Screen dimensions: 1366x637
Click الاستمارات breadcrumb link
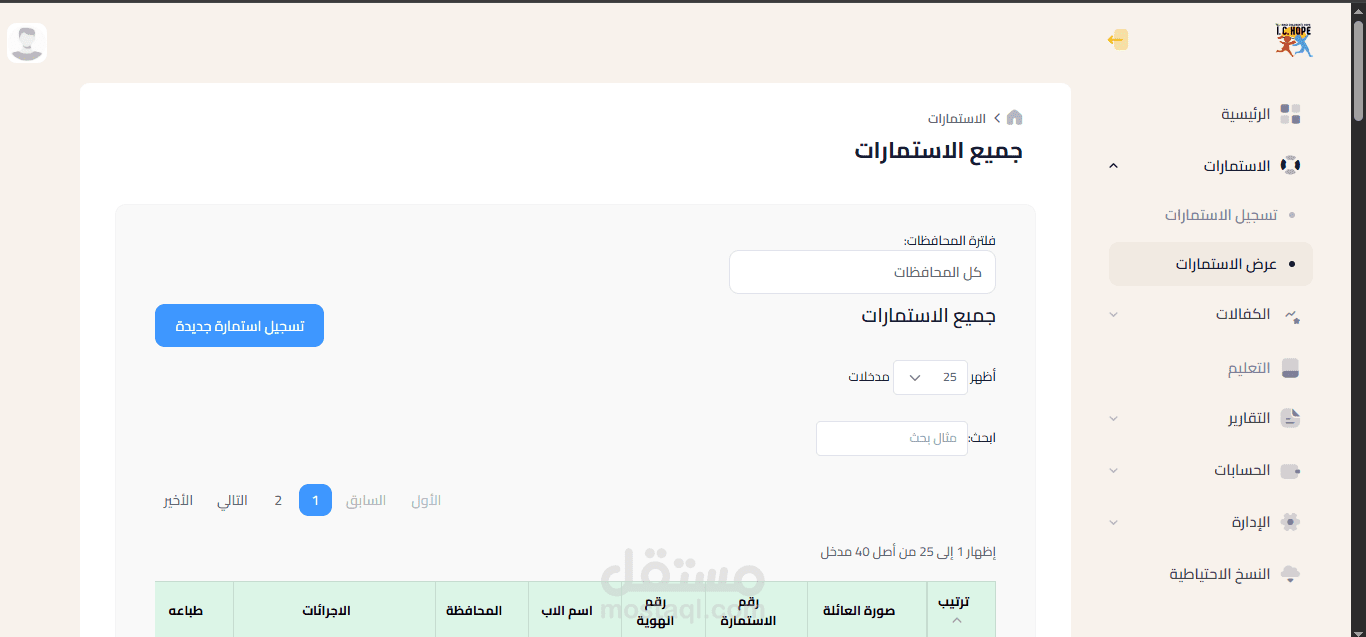pyautogui.click(x=957, y=118)
